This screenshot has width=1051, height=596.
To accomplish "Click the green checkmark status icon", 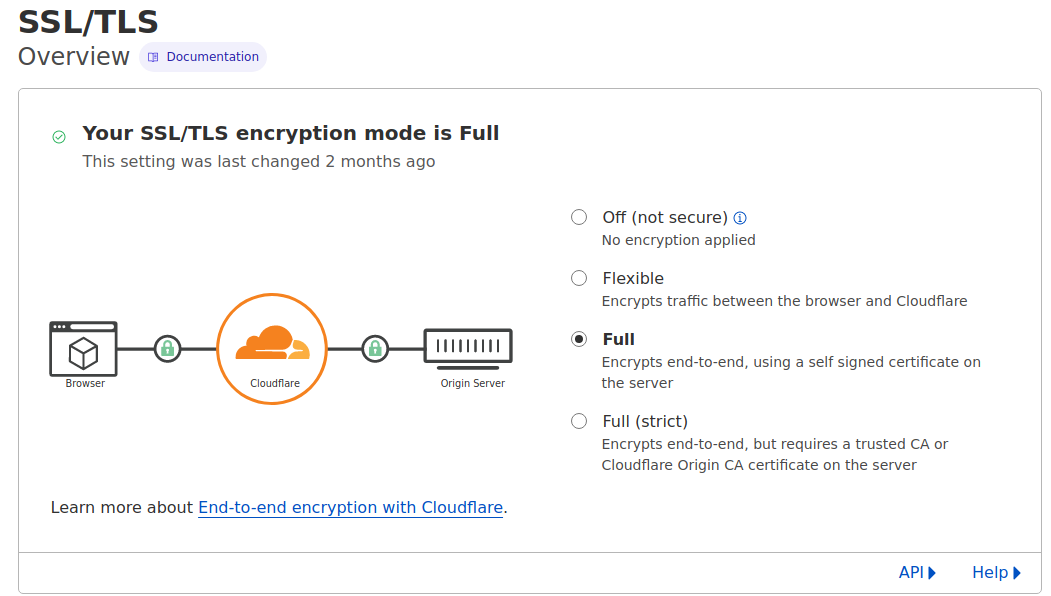I will 59,137.
